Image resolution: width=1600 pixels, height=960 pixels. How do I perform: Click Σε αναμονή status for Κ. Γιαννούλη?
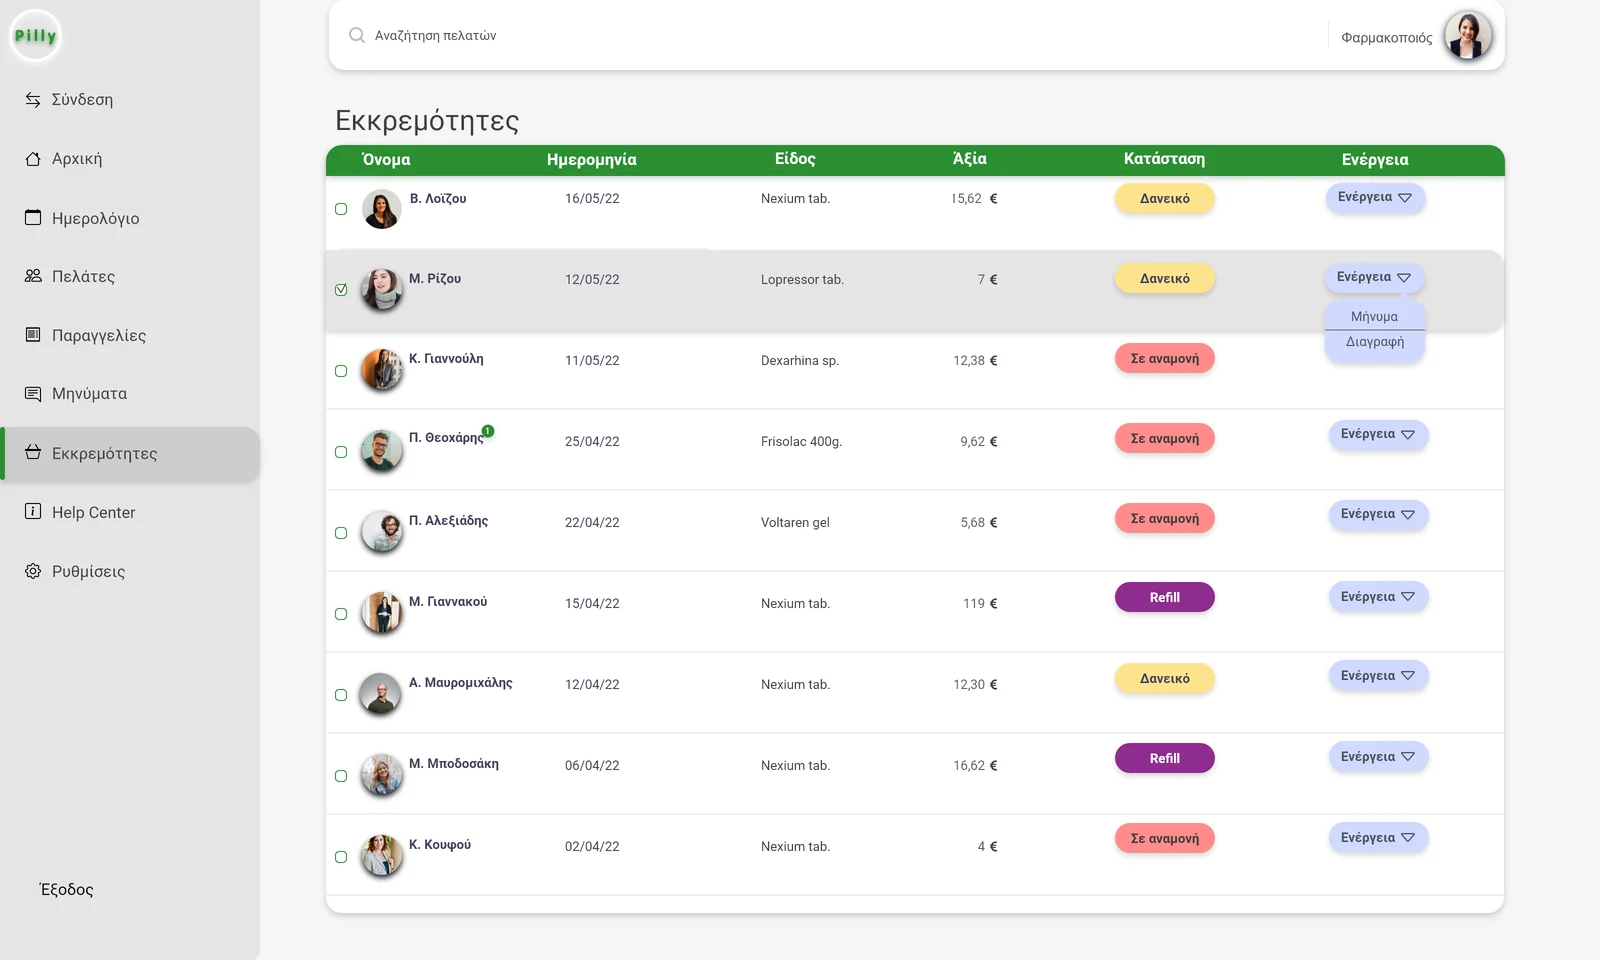pos(1165,358)
